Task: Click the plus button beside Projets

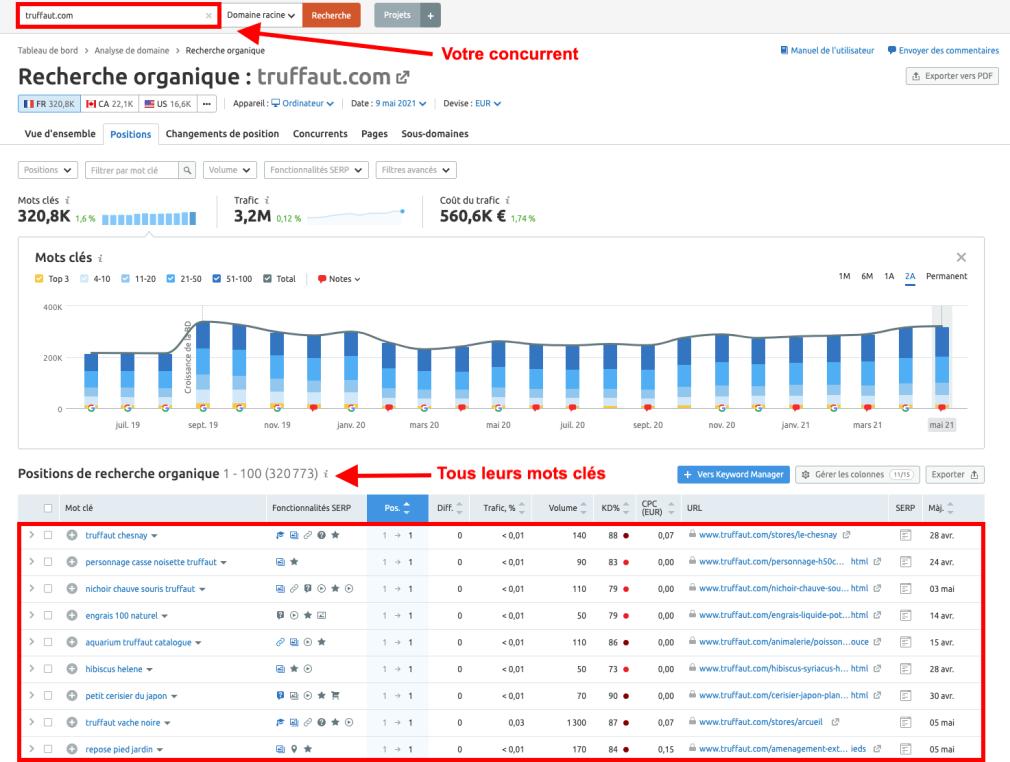Action: point(430,15)
